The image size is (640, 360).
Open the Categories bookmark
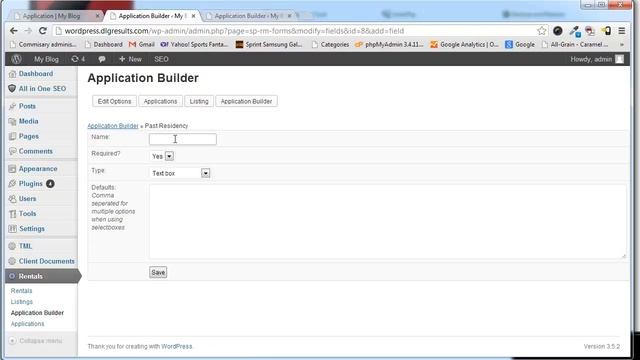330,44
